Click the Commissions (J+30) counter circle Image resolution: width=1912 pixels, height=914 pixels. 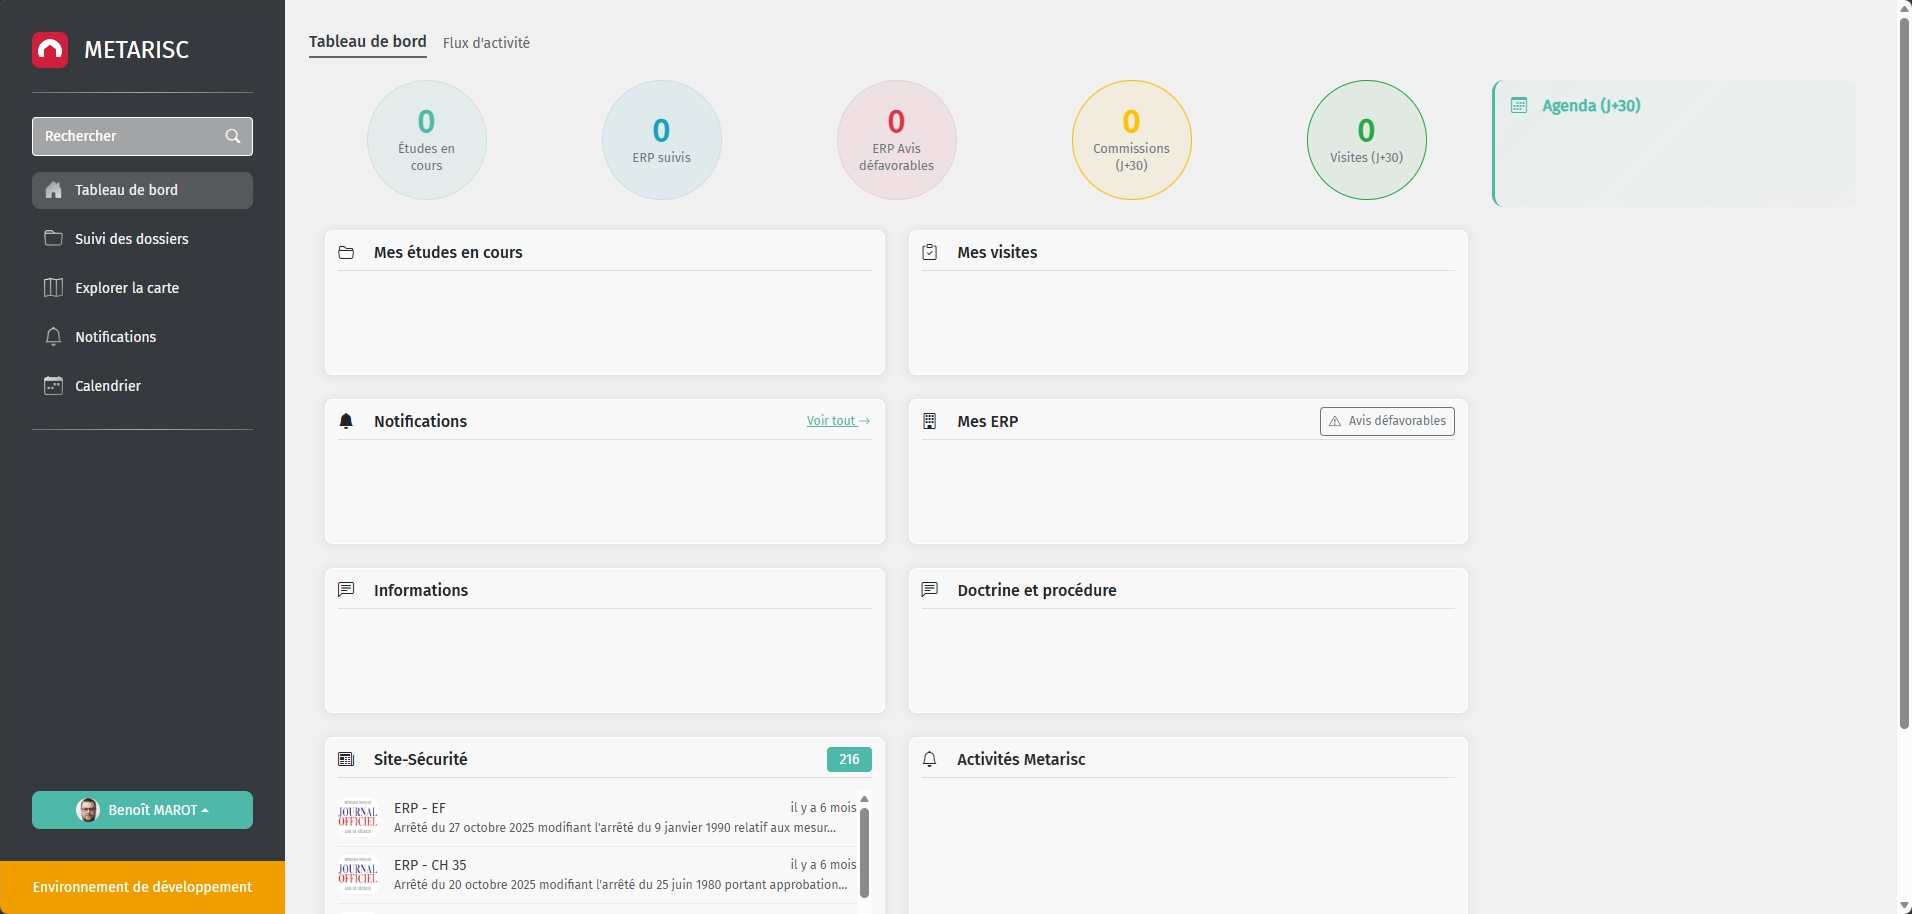click(x=1132, y=140)
